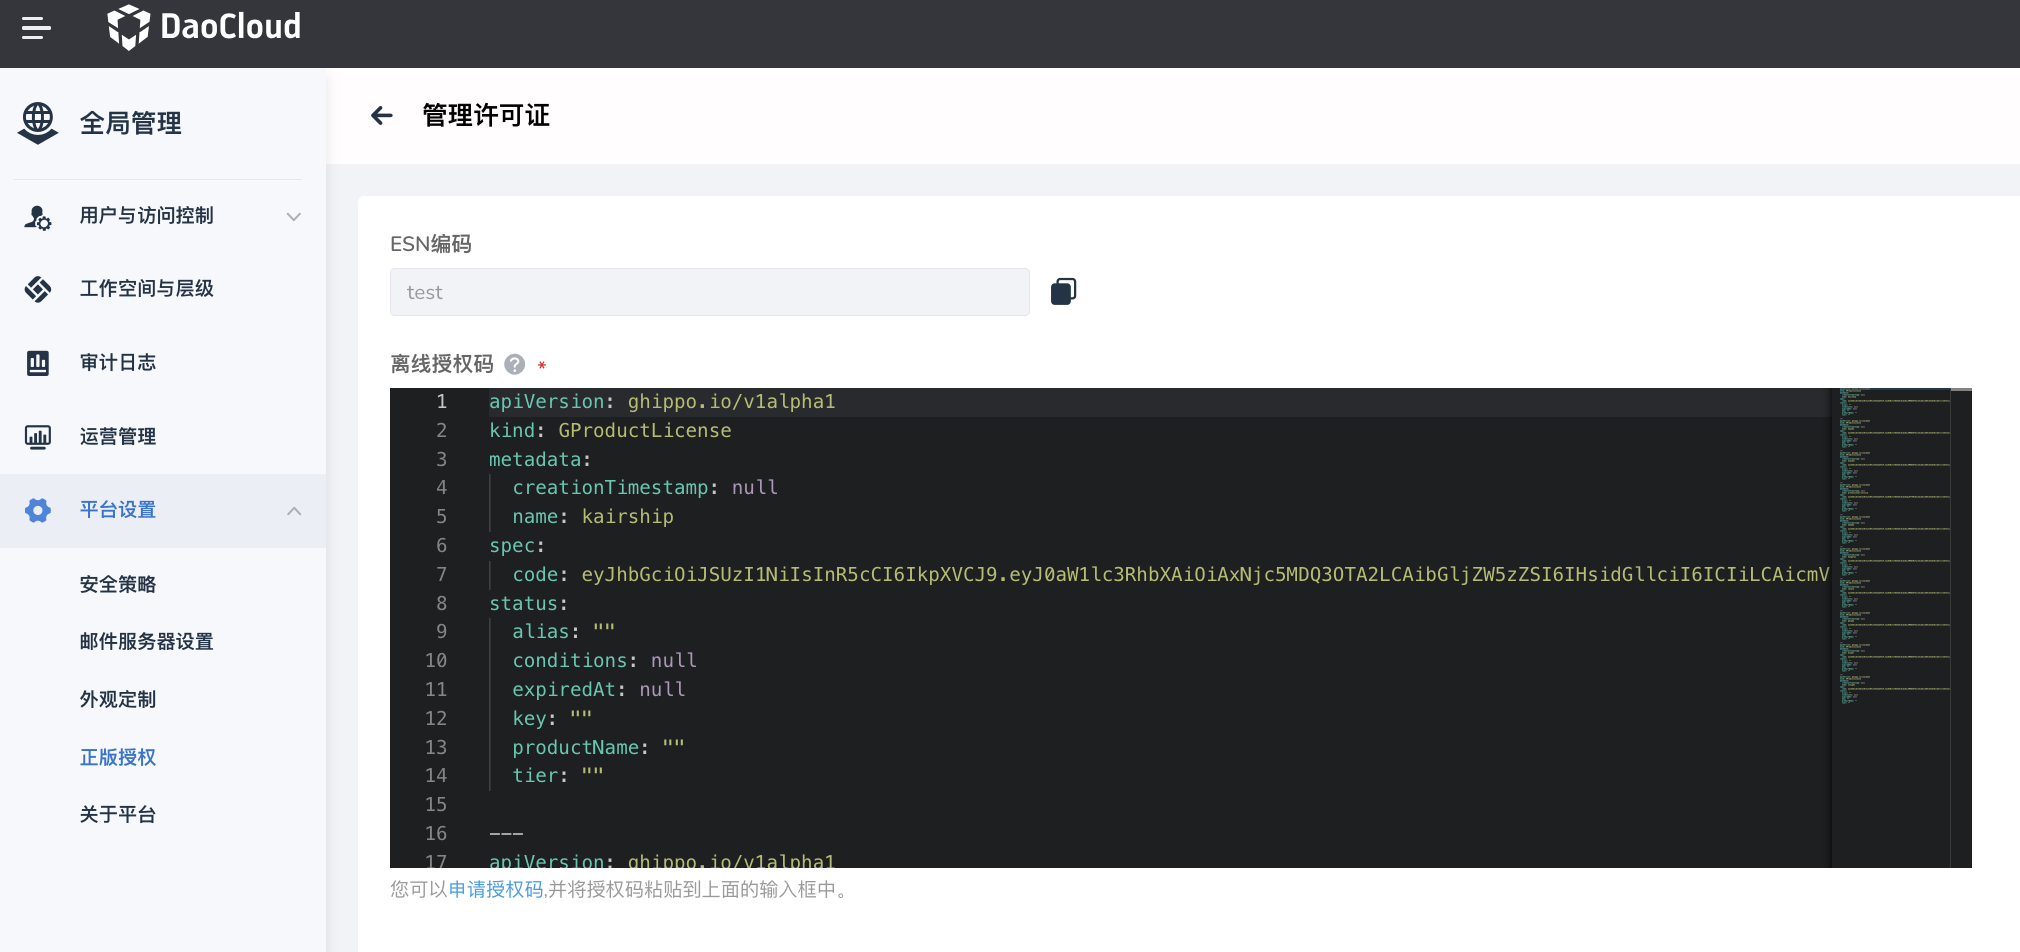Select the 平台设置 menu item
This screenshot has height=952, width=2020.
pos(163,510)
